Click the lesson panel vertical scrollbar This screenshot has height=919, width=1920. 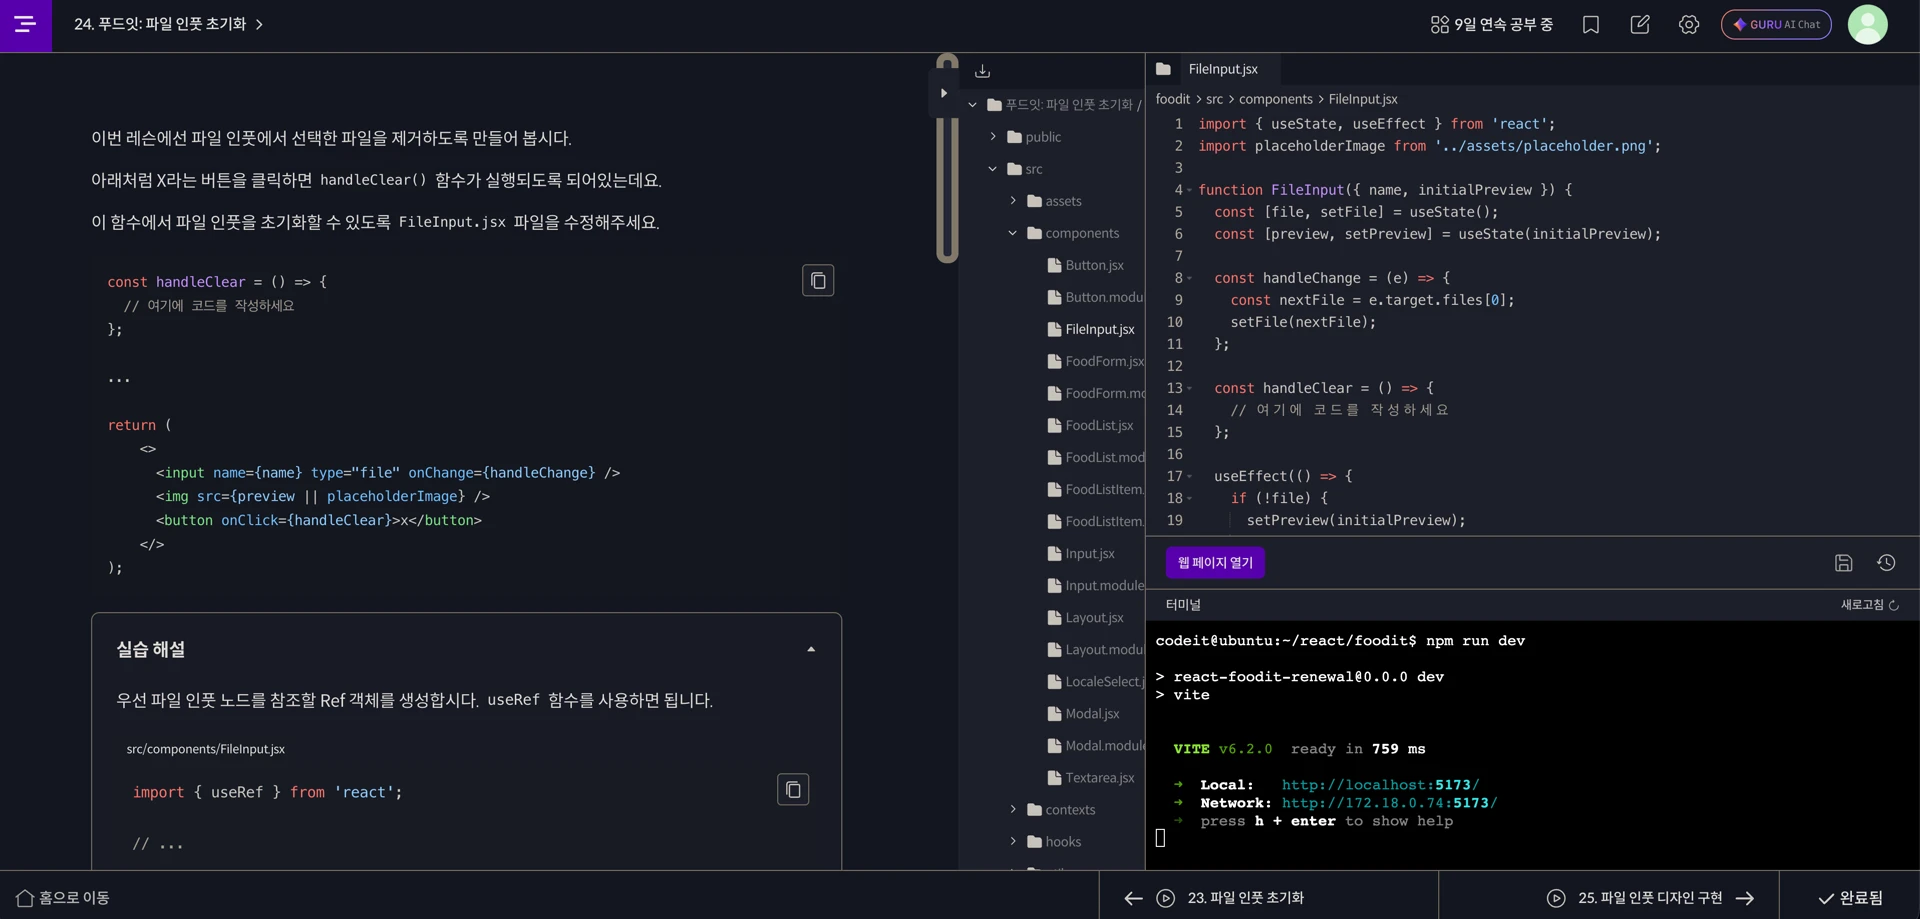point(947,158)
